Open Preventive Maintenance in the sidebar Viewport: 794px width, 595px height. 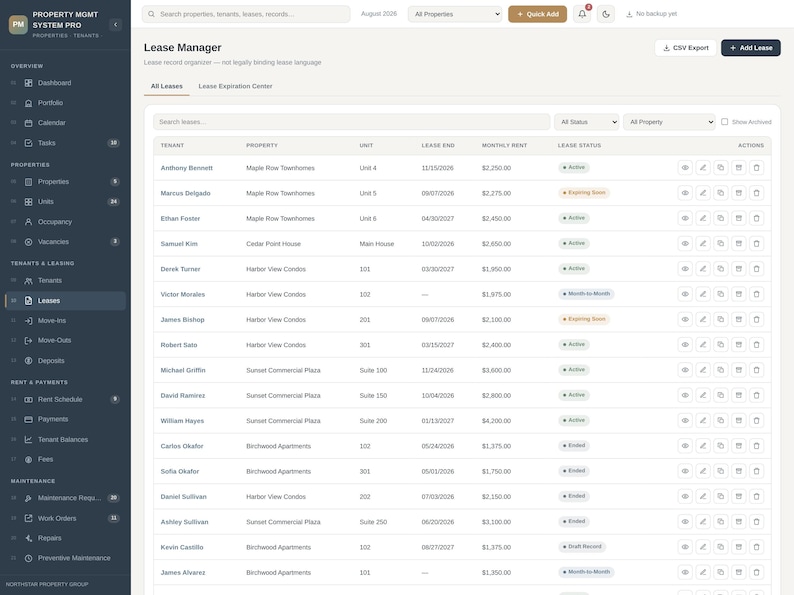pos(65,558)
